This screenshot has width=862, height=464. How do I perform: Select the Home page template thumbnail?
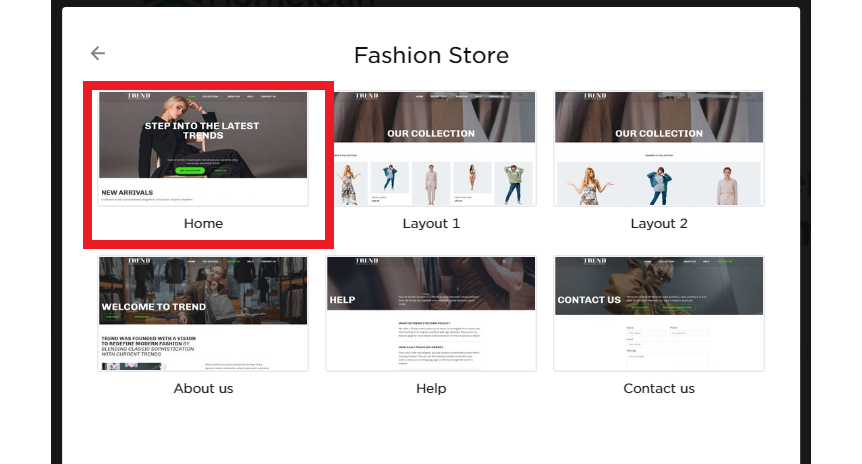pyautogui.click(x=203, y=148)
